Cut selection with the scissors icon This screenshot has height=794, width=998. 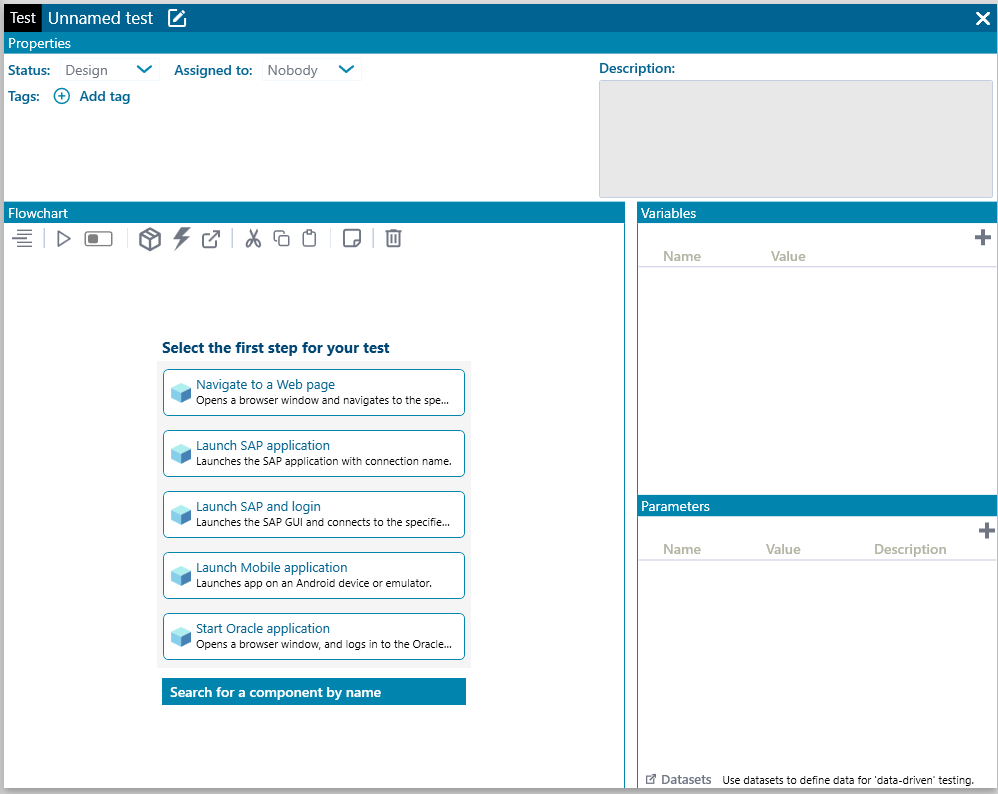[x=253, y=238]
